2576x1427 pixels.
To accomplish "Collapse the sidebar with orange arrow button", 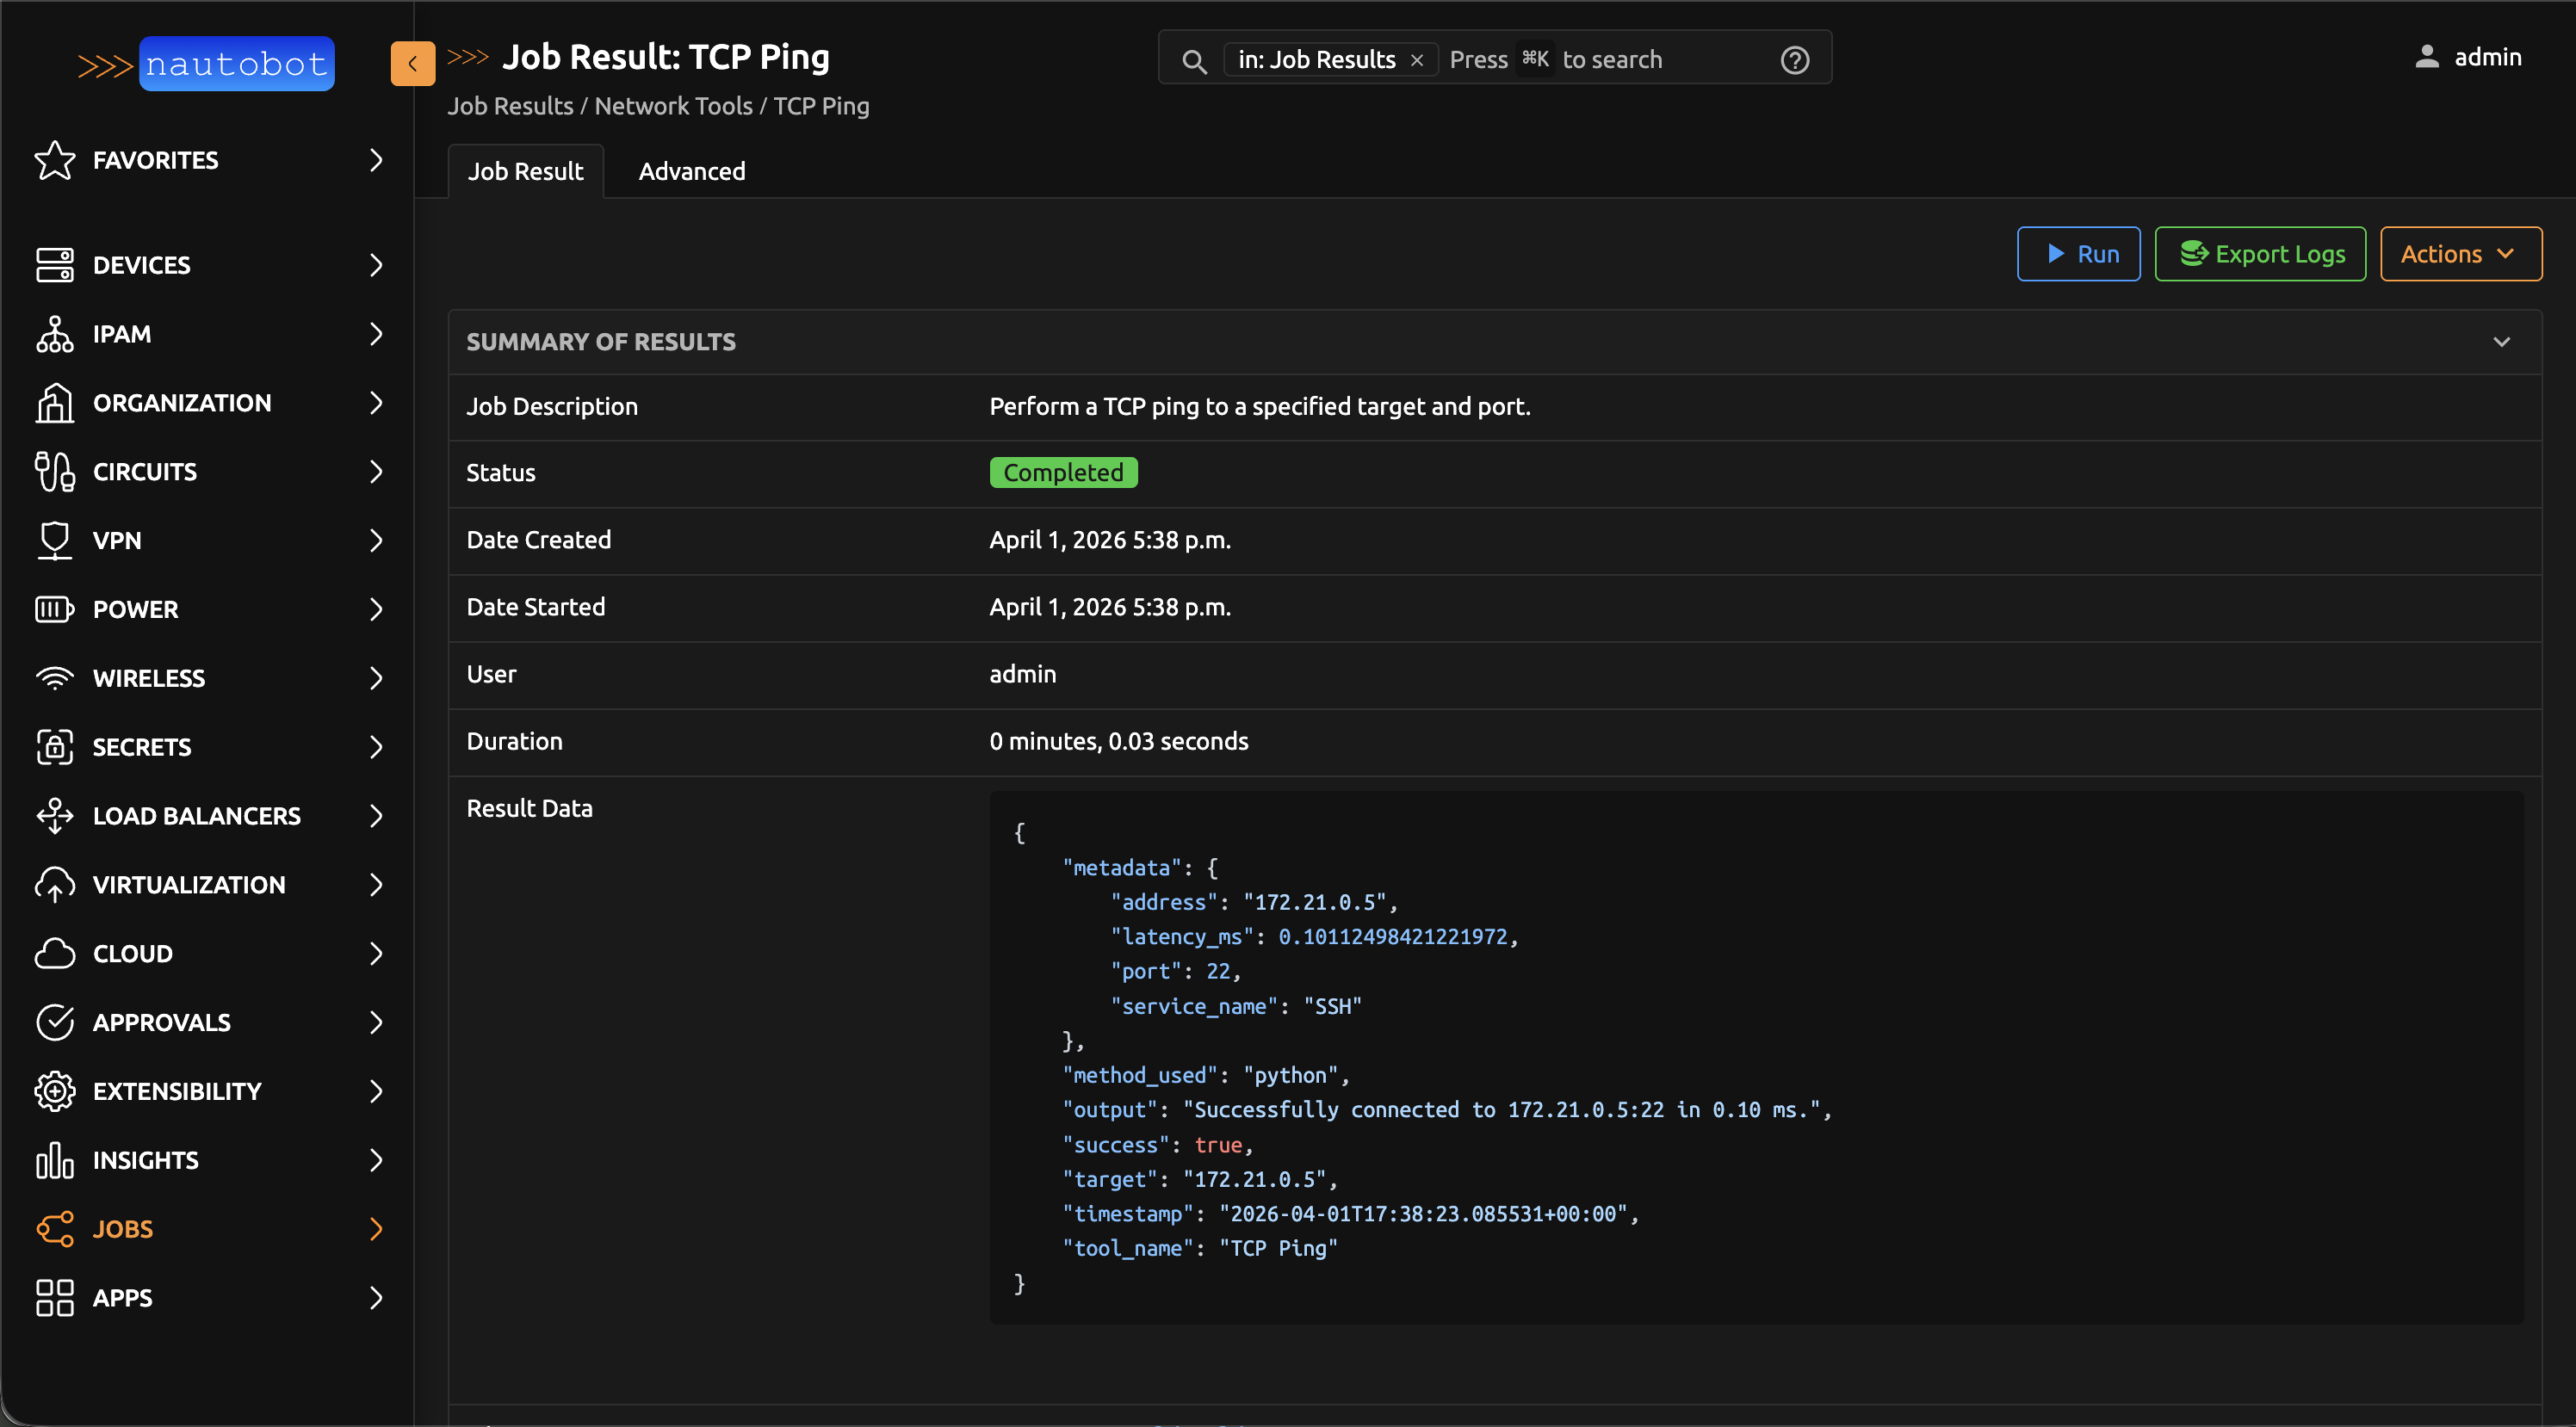I will (412, 64).
